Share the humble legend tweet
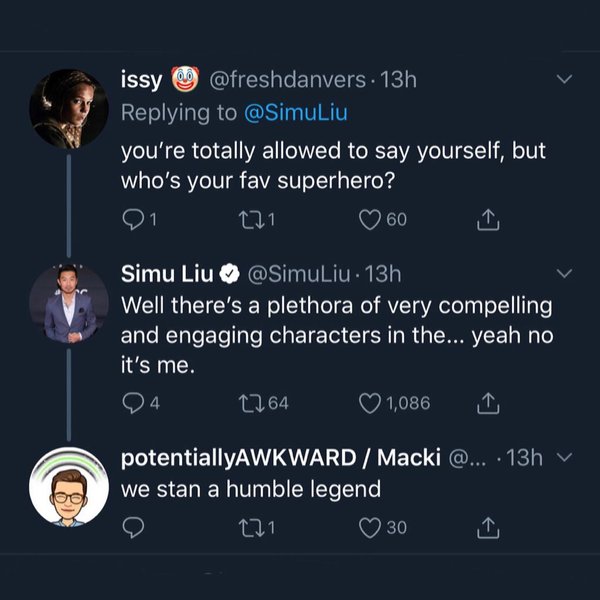Screen dimensions: 600x600 (489, 527)
